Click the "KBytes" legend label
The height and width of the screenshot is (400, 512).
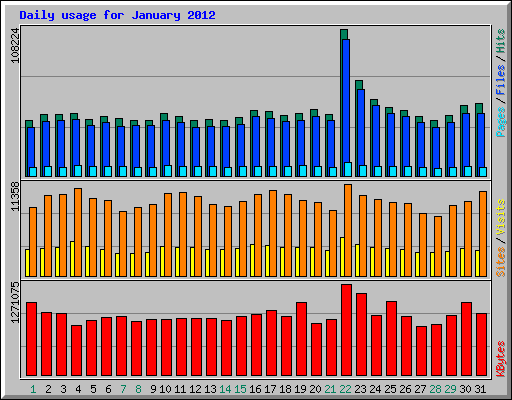(501, 359)
